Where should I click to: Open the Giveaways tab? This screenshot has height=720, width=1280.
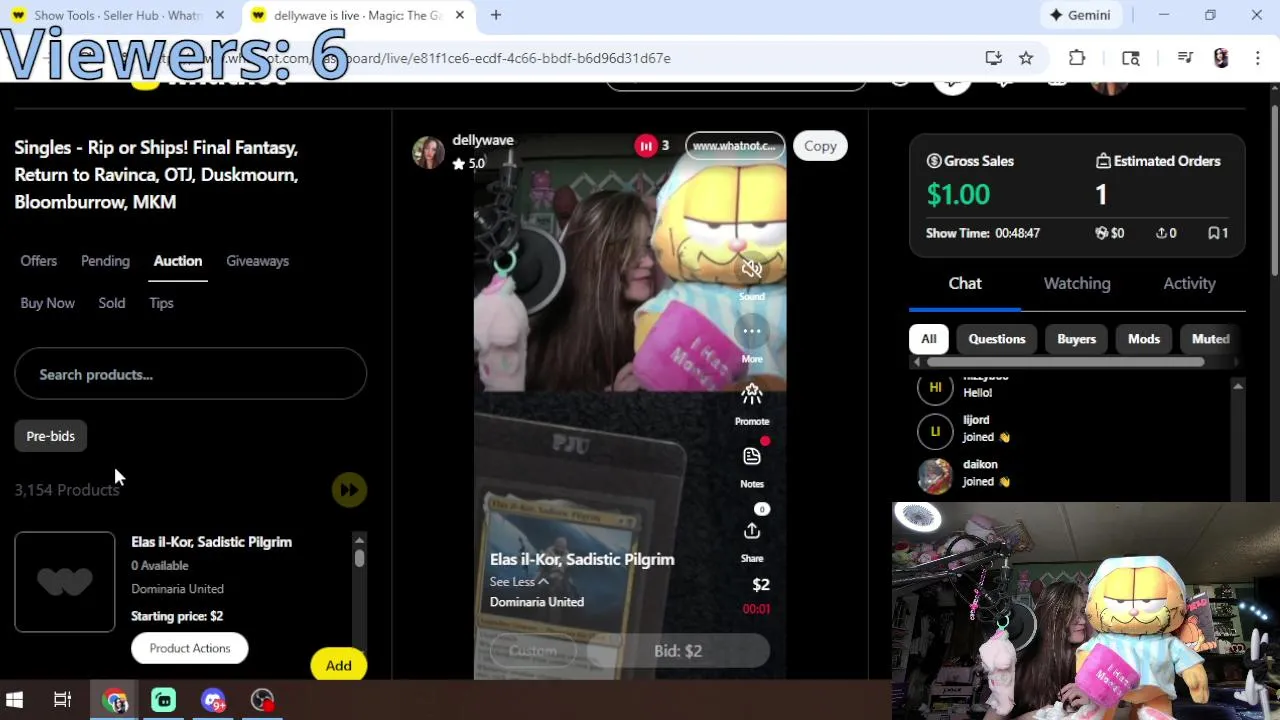[257, 261]
